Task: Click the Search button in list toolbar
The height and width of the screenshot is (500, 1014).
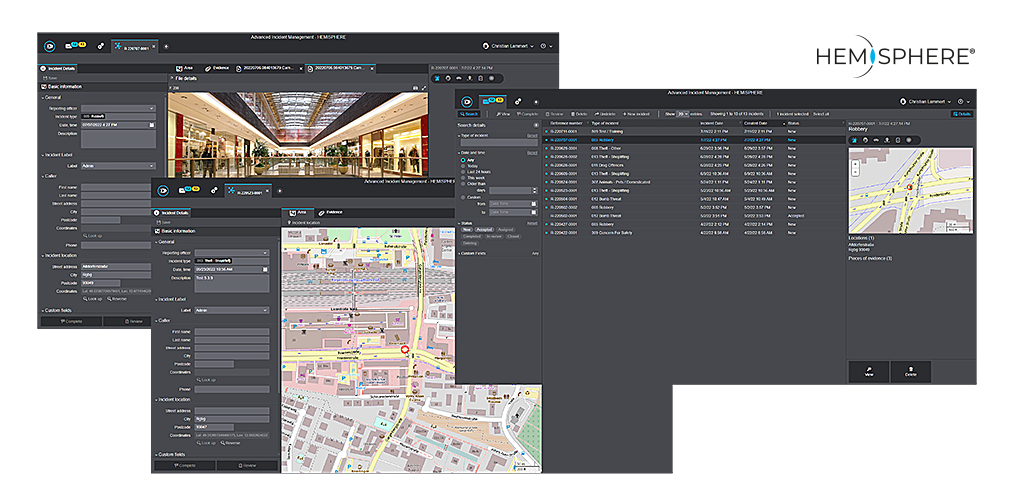Action: pos(469,114)
